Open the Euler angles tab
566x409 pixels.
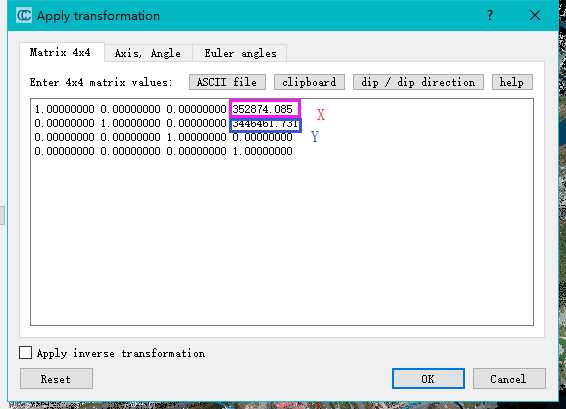pyautogui.click(x=240, y=53)
